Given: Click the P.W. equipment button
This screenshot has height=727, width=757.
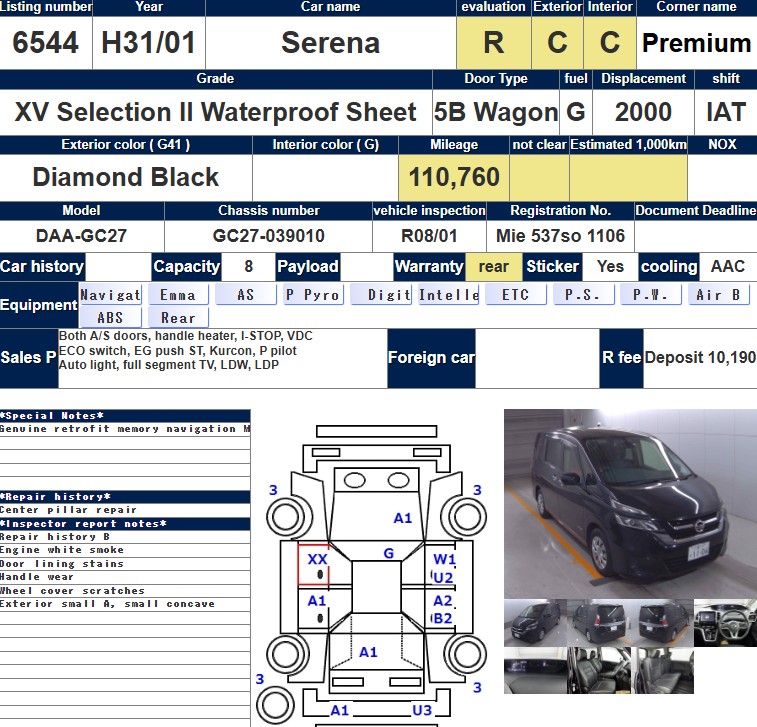Looking at the screenshot, I should [x=651, y=294].
